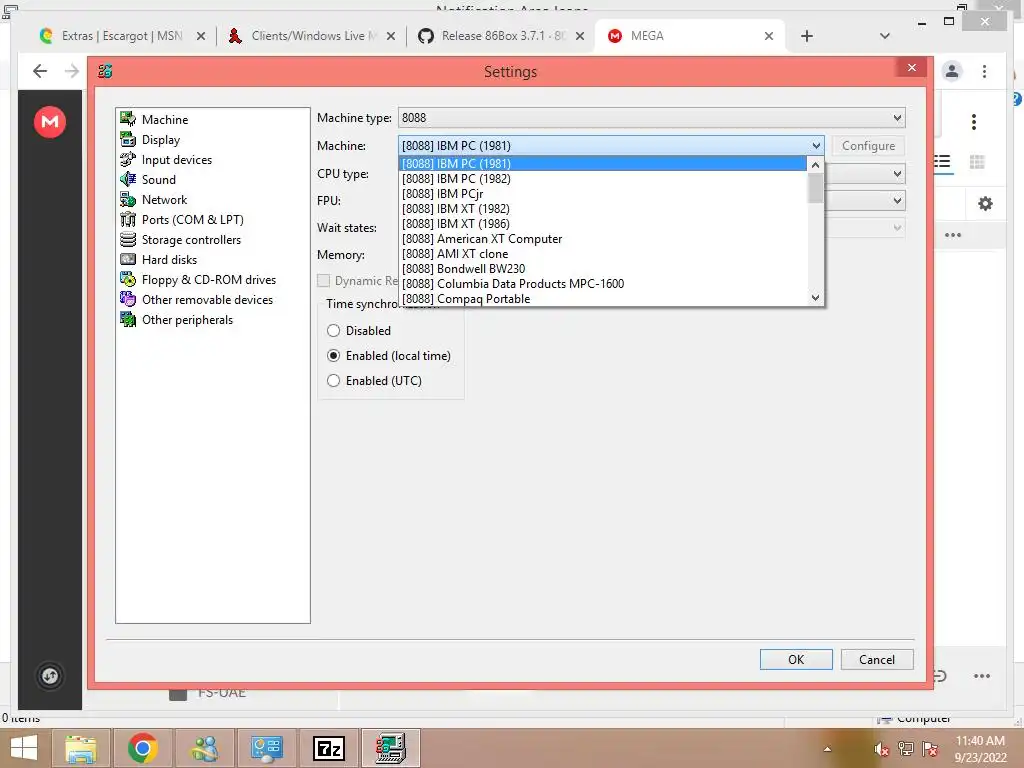Open Chrome tab search chevron
Screen dimensions: 1024x768
(x=885, y=36)
